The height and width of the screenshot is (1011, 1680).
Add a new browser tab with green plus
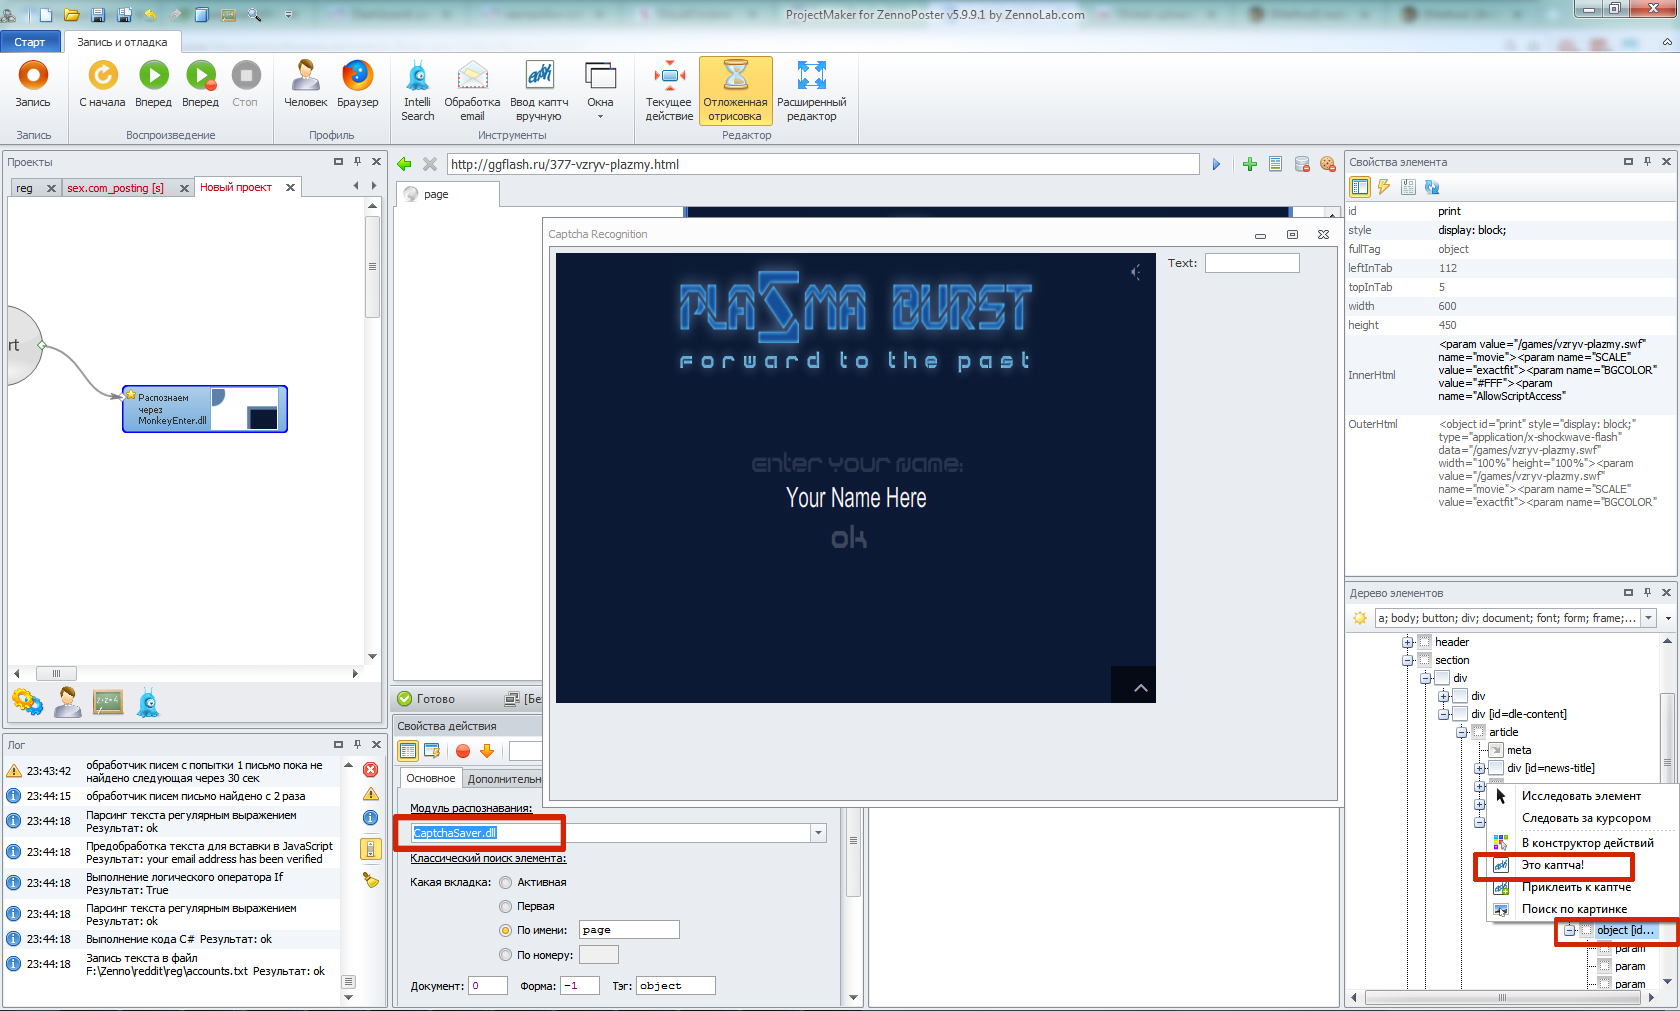click(x=1250, y=164)
